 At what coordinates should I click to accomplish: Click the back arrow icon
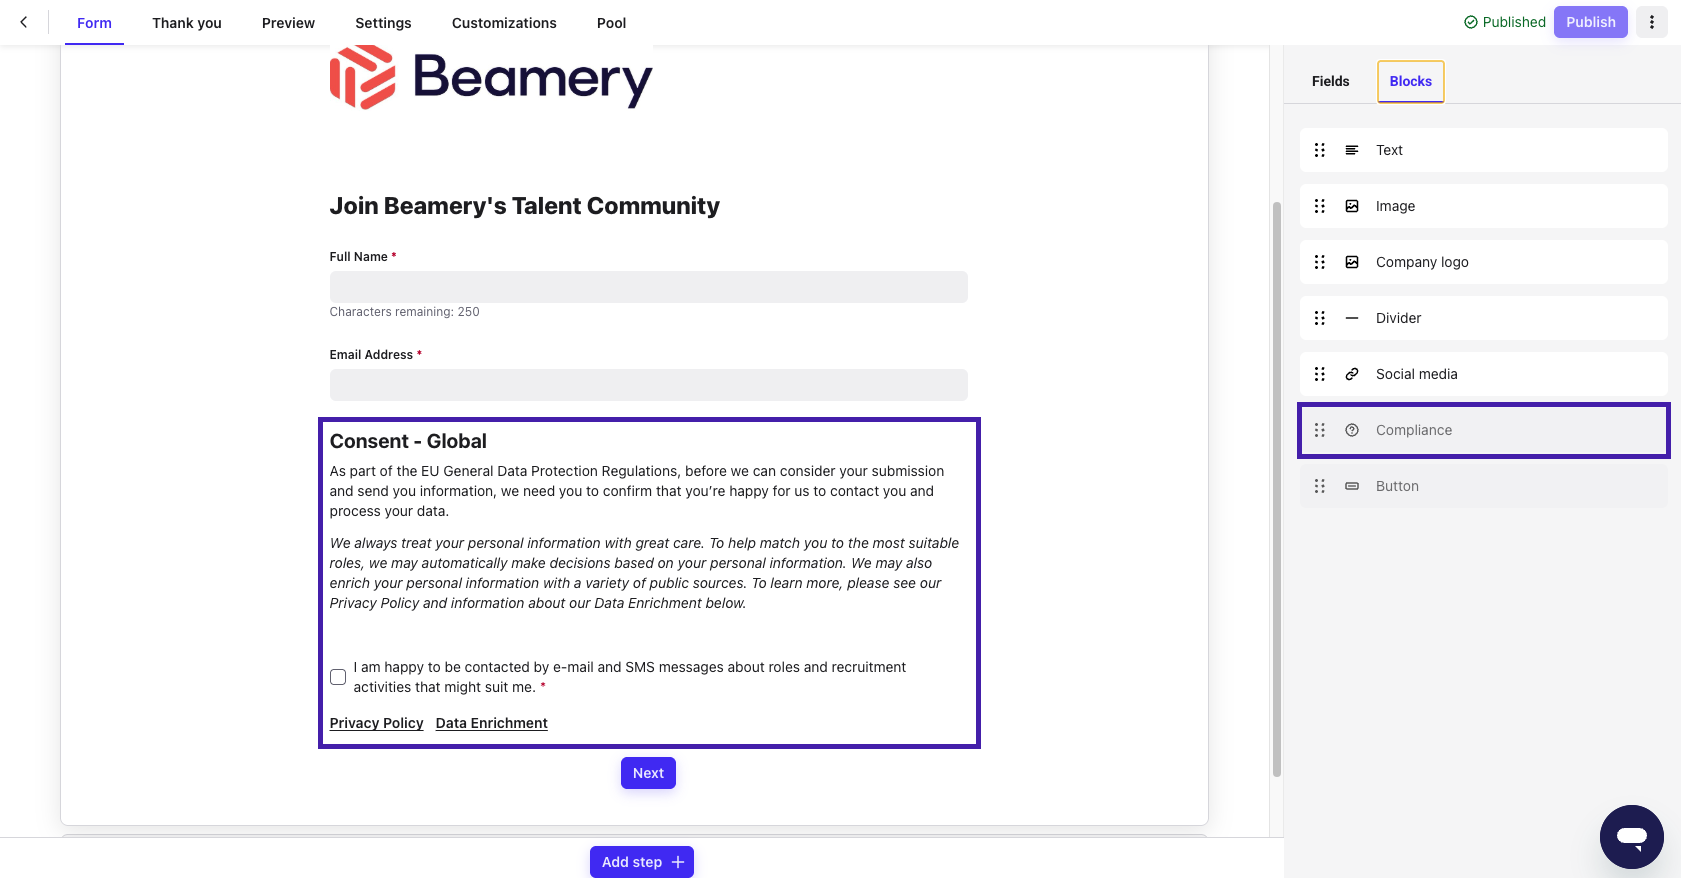(x=24, y=22)
